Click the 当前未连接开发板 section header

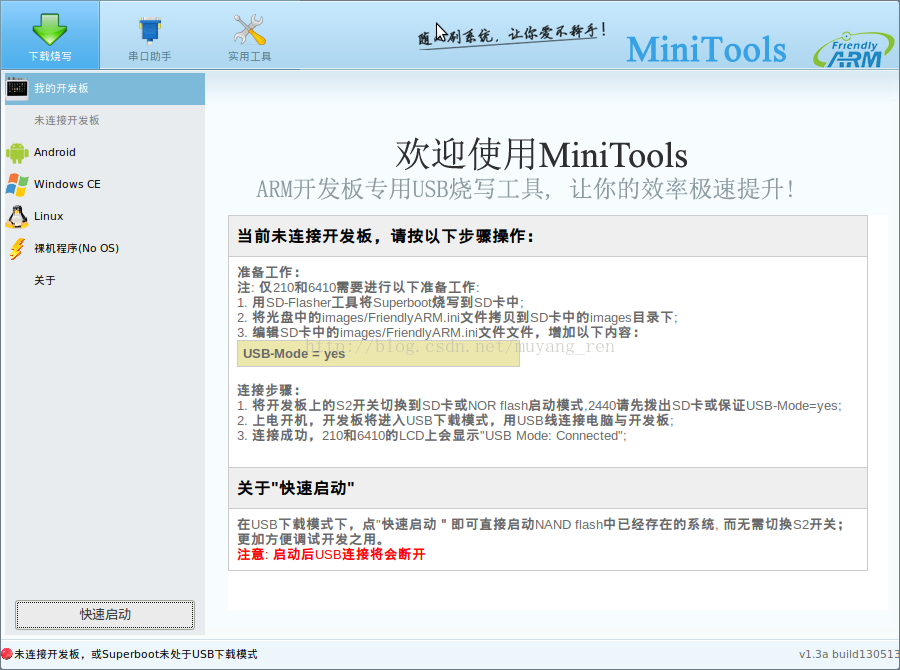pos(548,236)
